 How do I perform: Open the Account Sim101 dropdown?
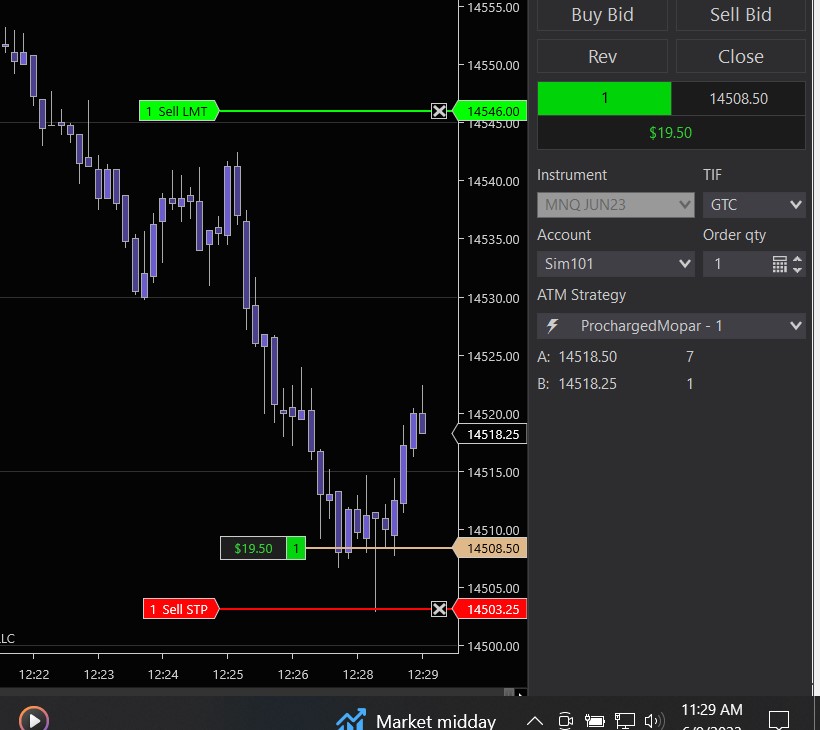[616, 264]
